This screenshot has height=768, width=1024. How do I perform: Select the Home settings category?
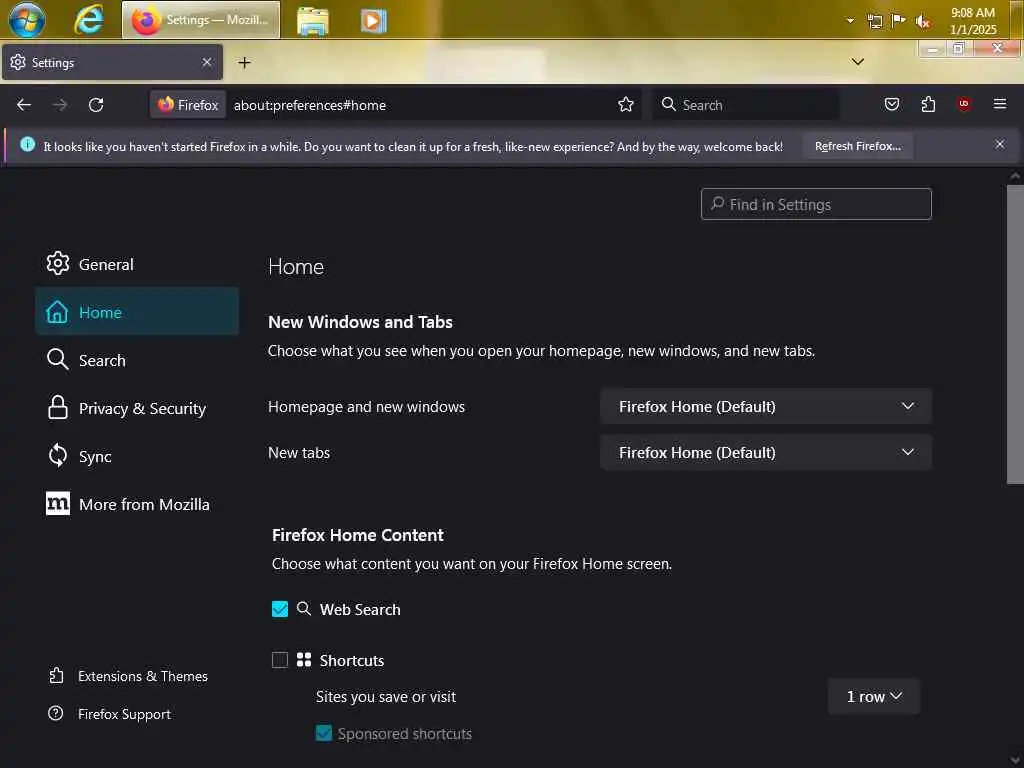tap(137, 312)
